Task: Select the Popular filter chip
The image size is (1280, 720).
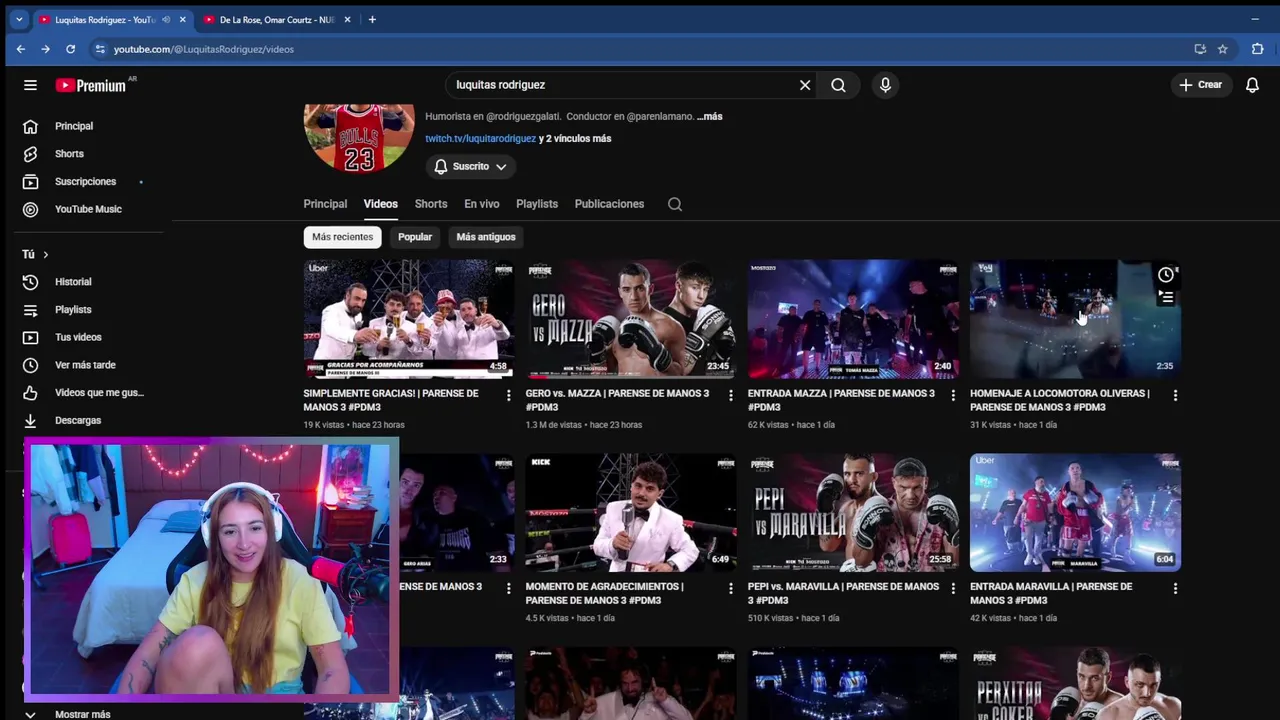Action: tap(415, 237)
